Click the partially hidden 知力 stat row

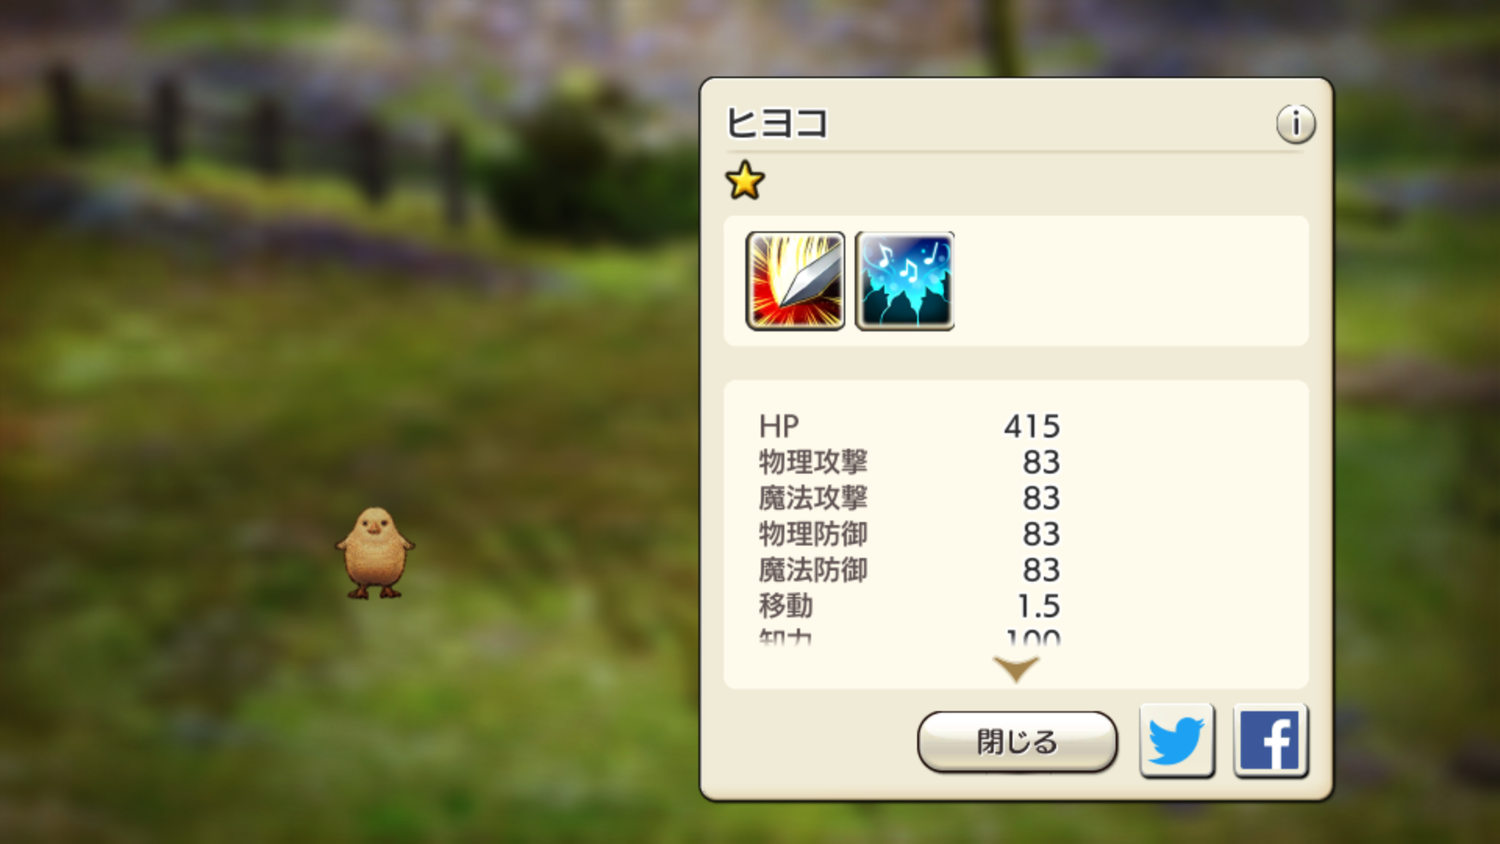point(909,636)
